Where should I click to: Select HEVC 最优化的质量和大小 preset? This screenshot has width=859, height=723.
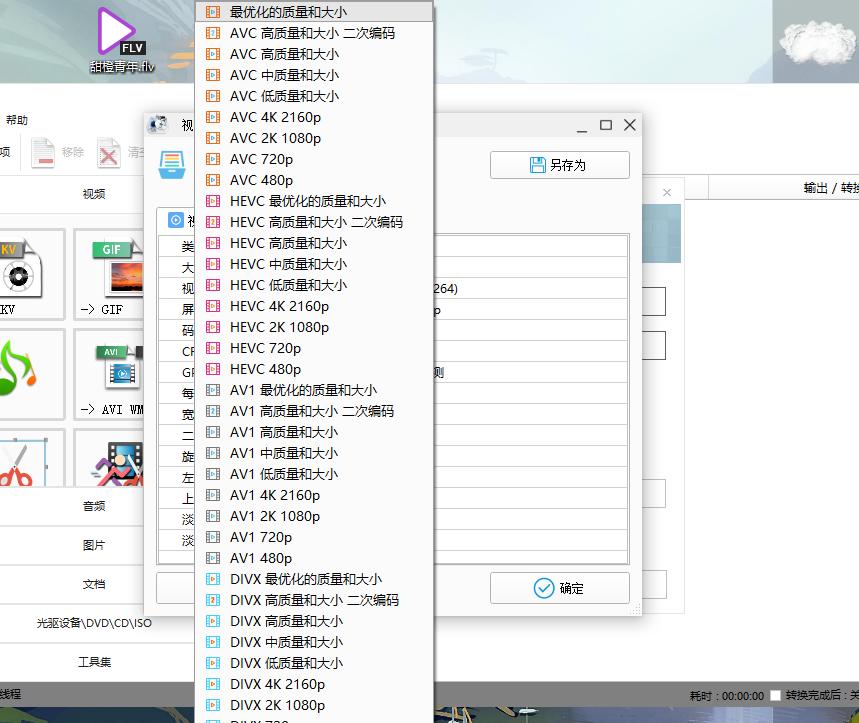click(314, 201)
